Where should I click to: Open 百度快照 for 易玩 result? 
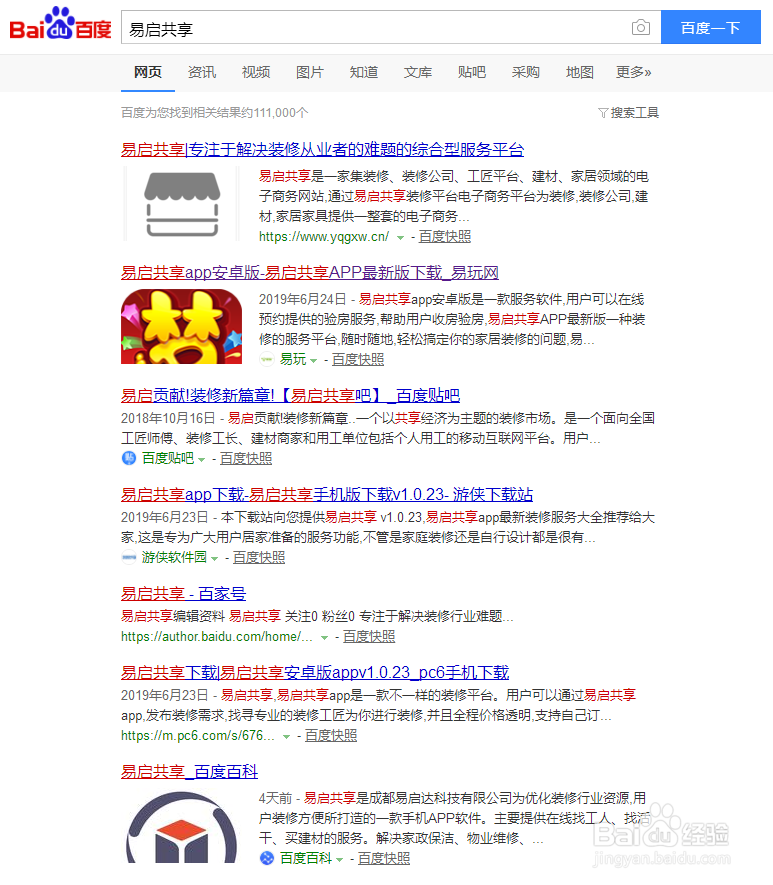tap(358, 360)
